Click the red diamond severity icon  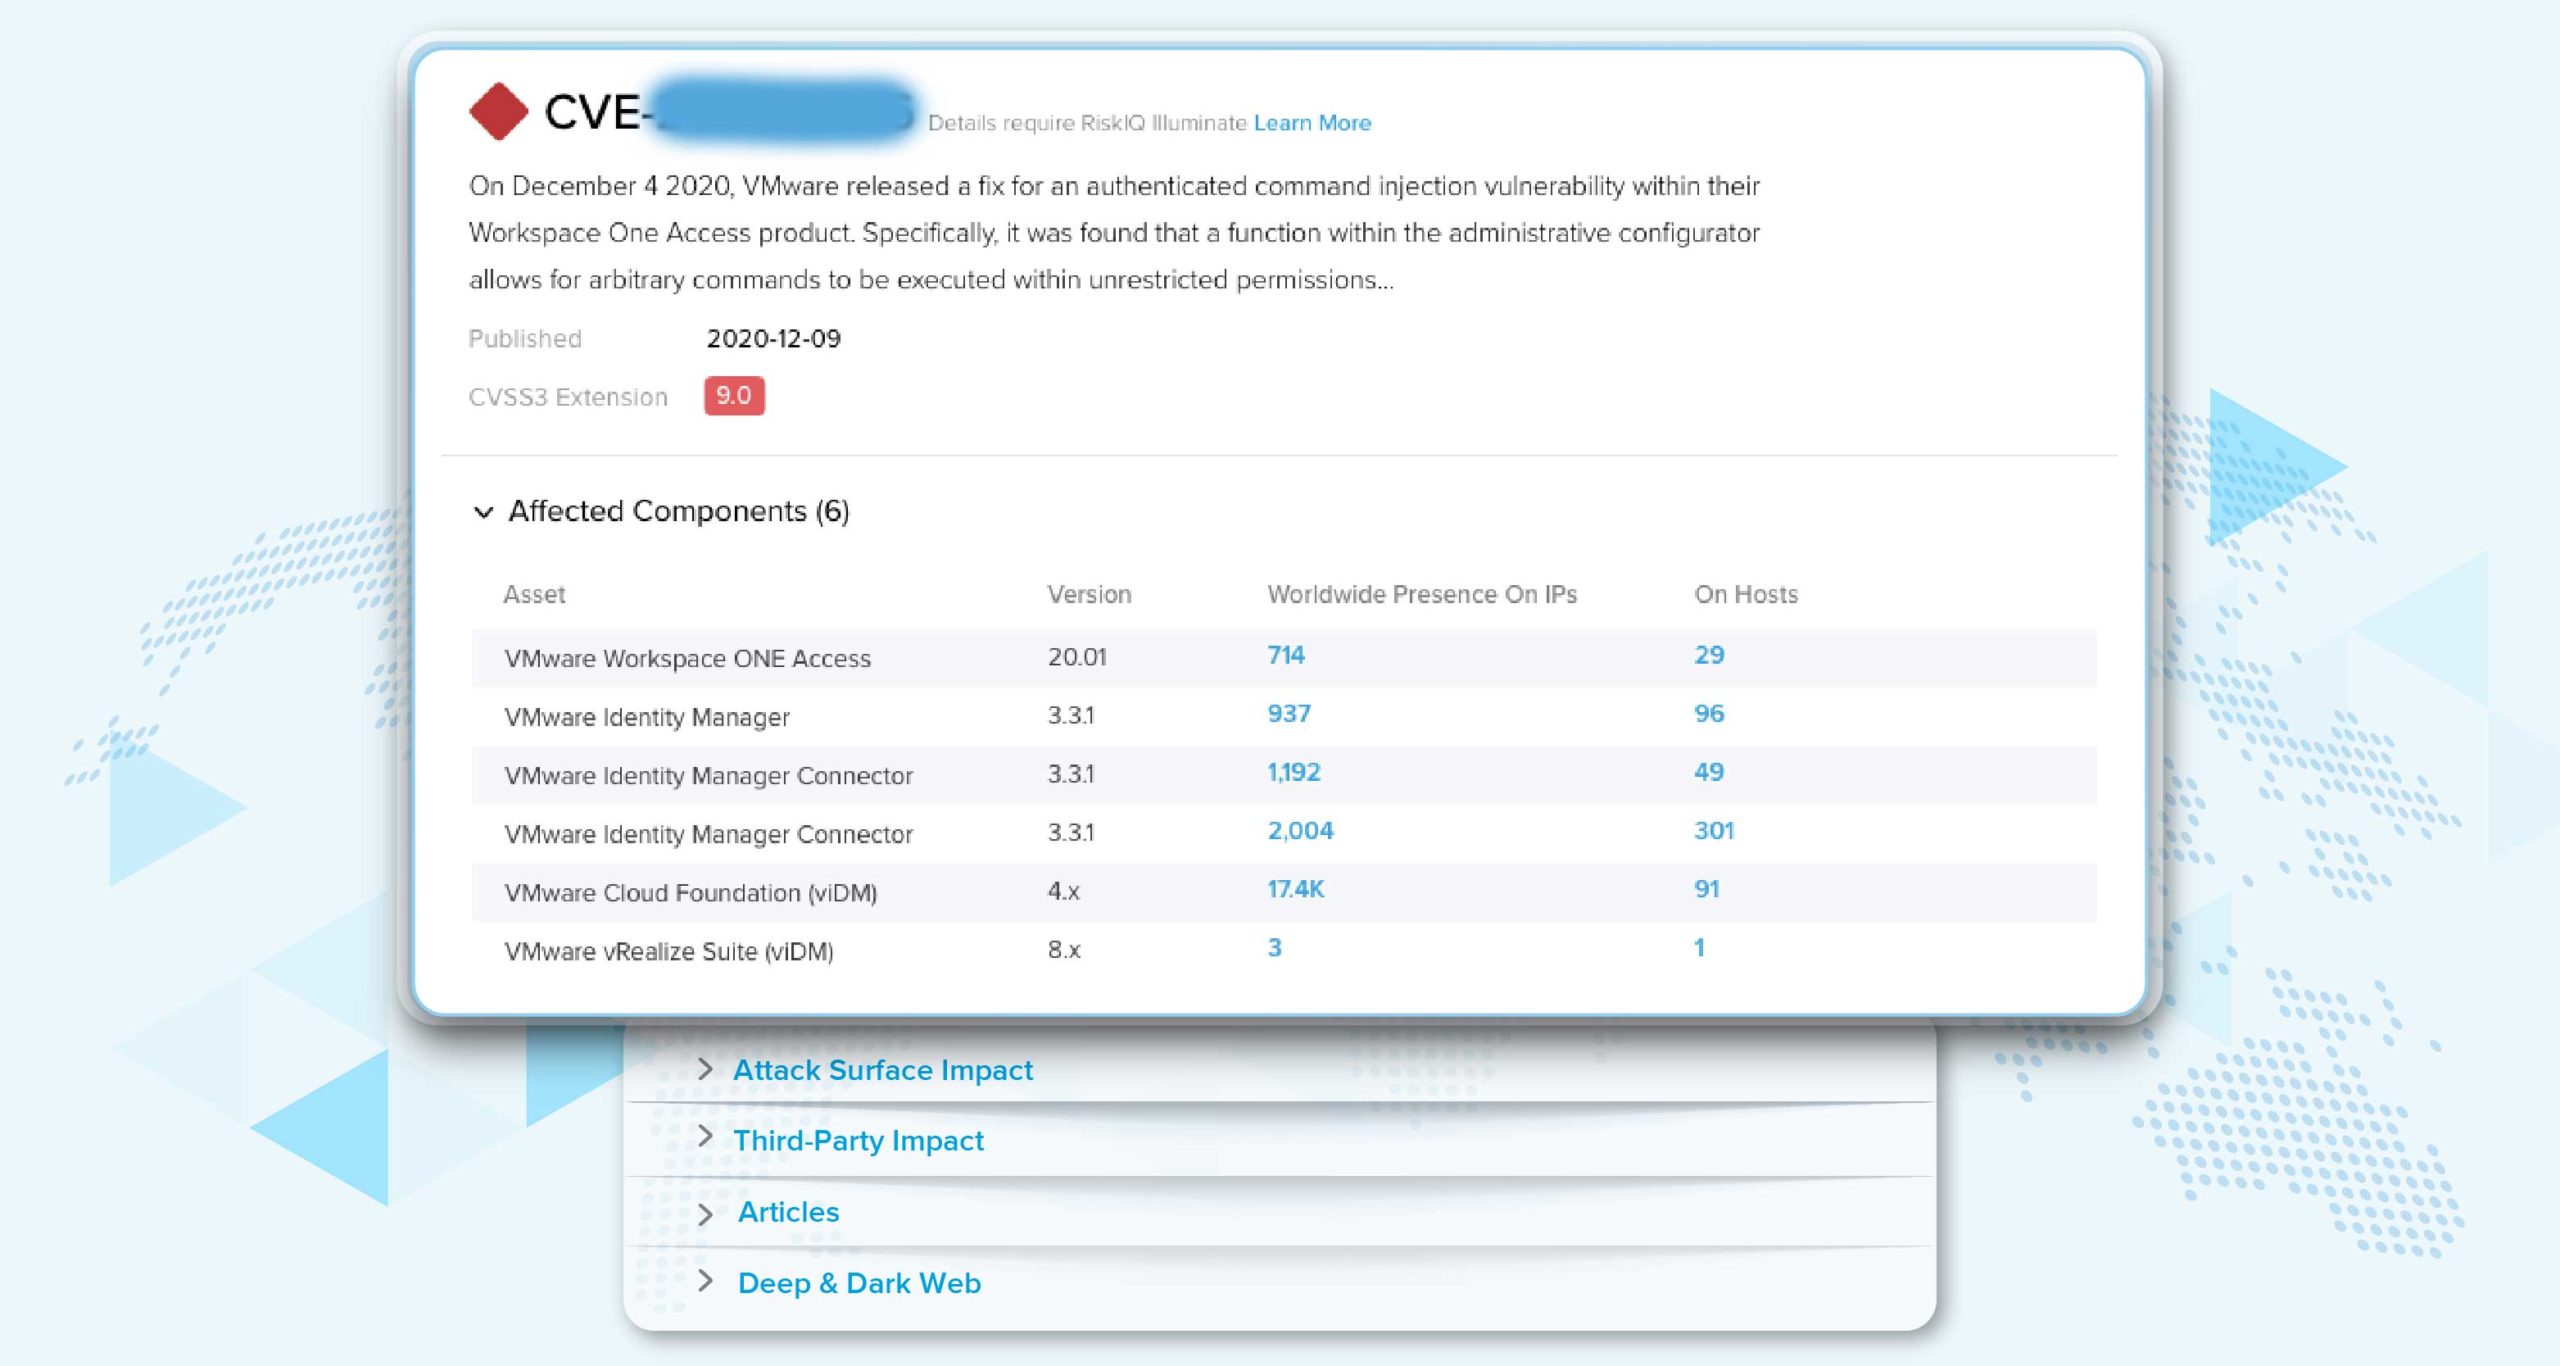pyautogui.click(x=498, y=111)
